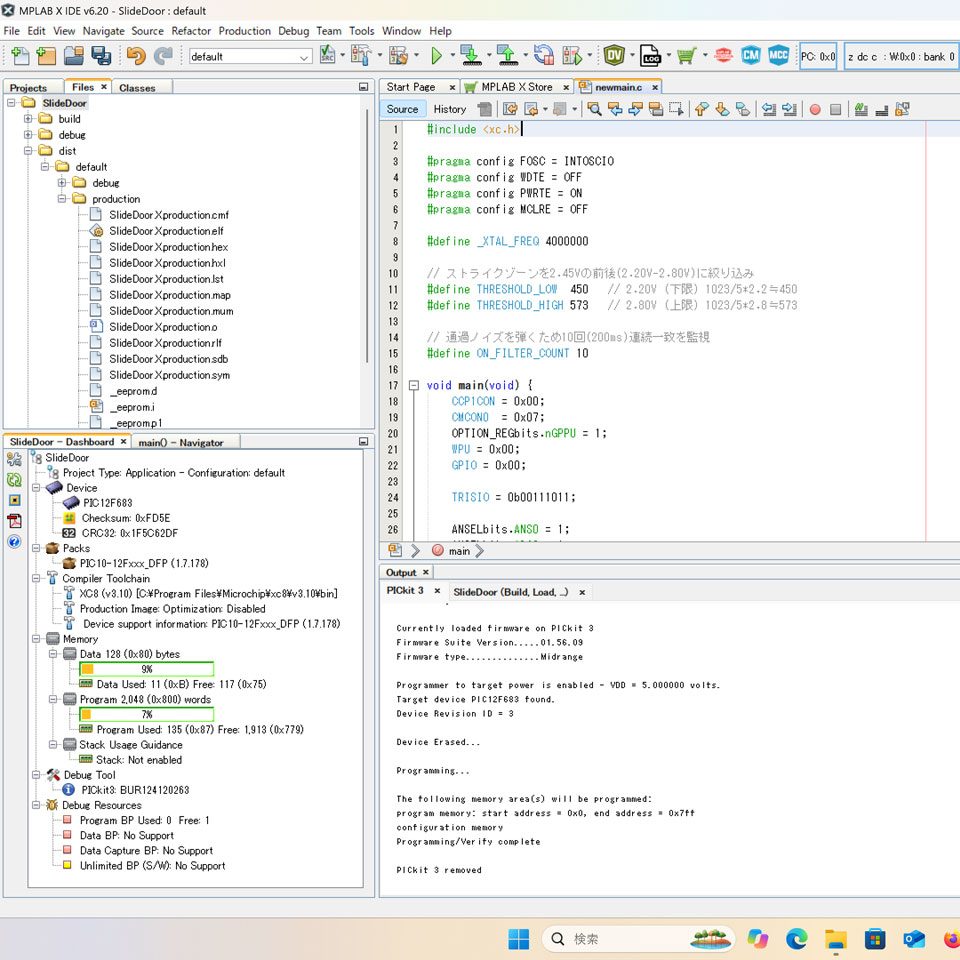Minimize the Files panel window group
This screenshot has width=960, height=960.
click(x=364, y=87)
